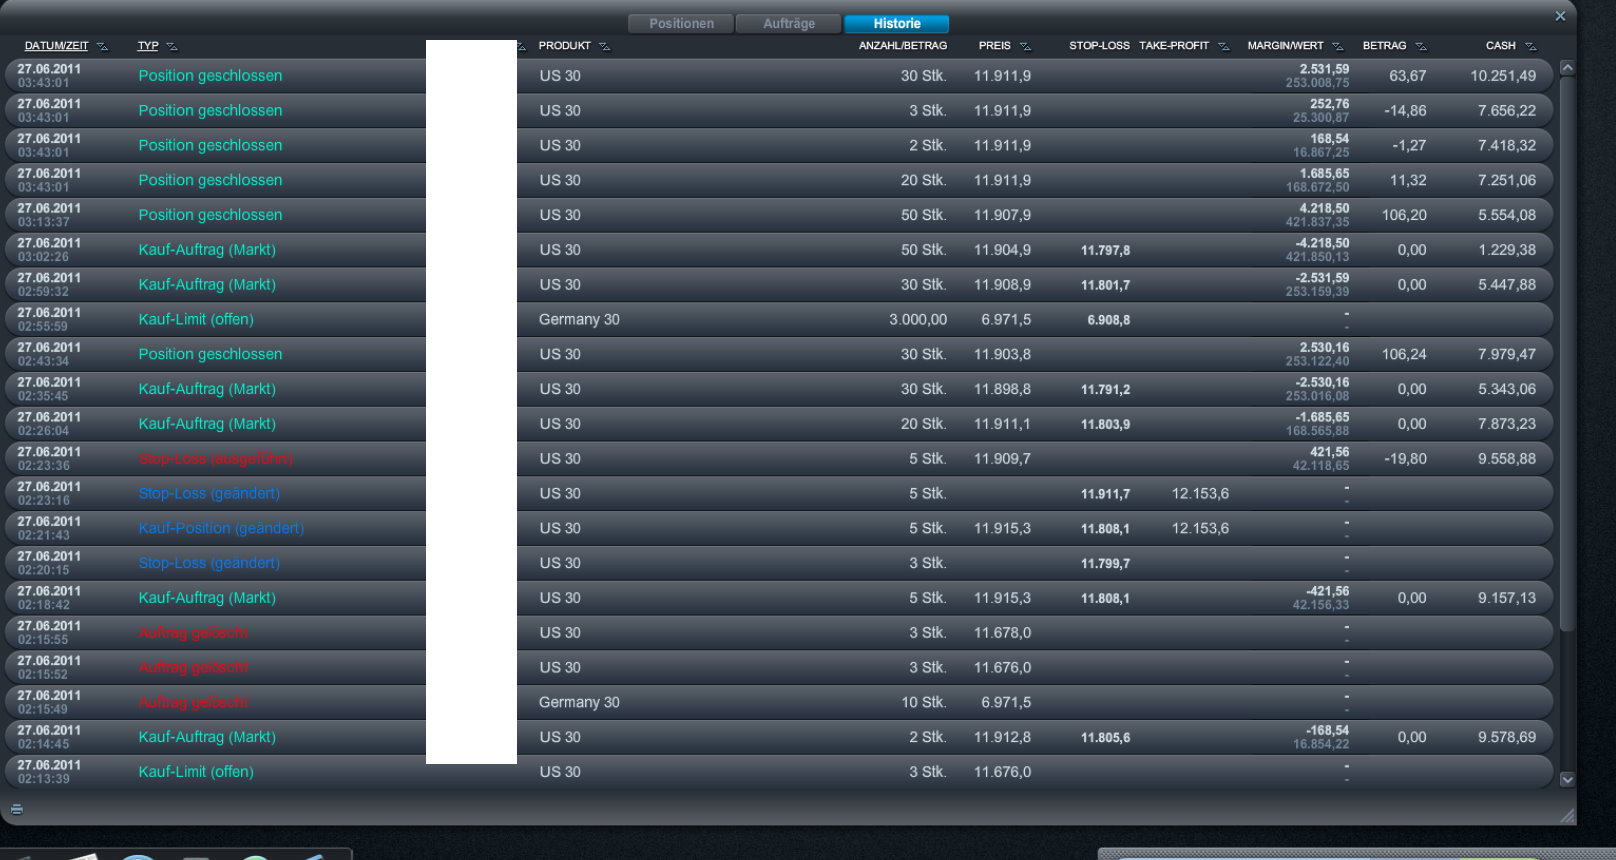
Task: Click the cash value 9.578,69
Action: (x=1507, y=737)
